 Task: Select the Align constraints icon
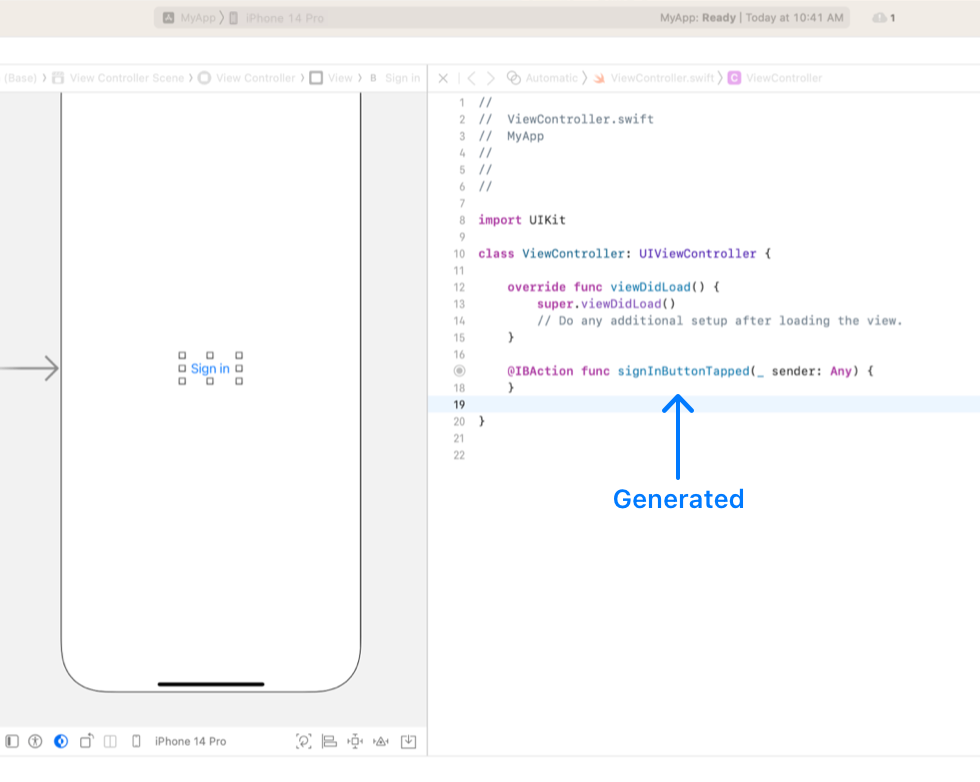tap(330, 741)
